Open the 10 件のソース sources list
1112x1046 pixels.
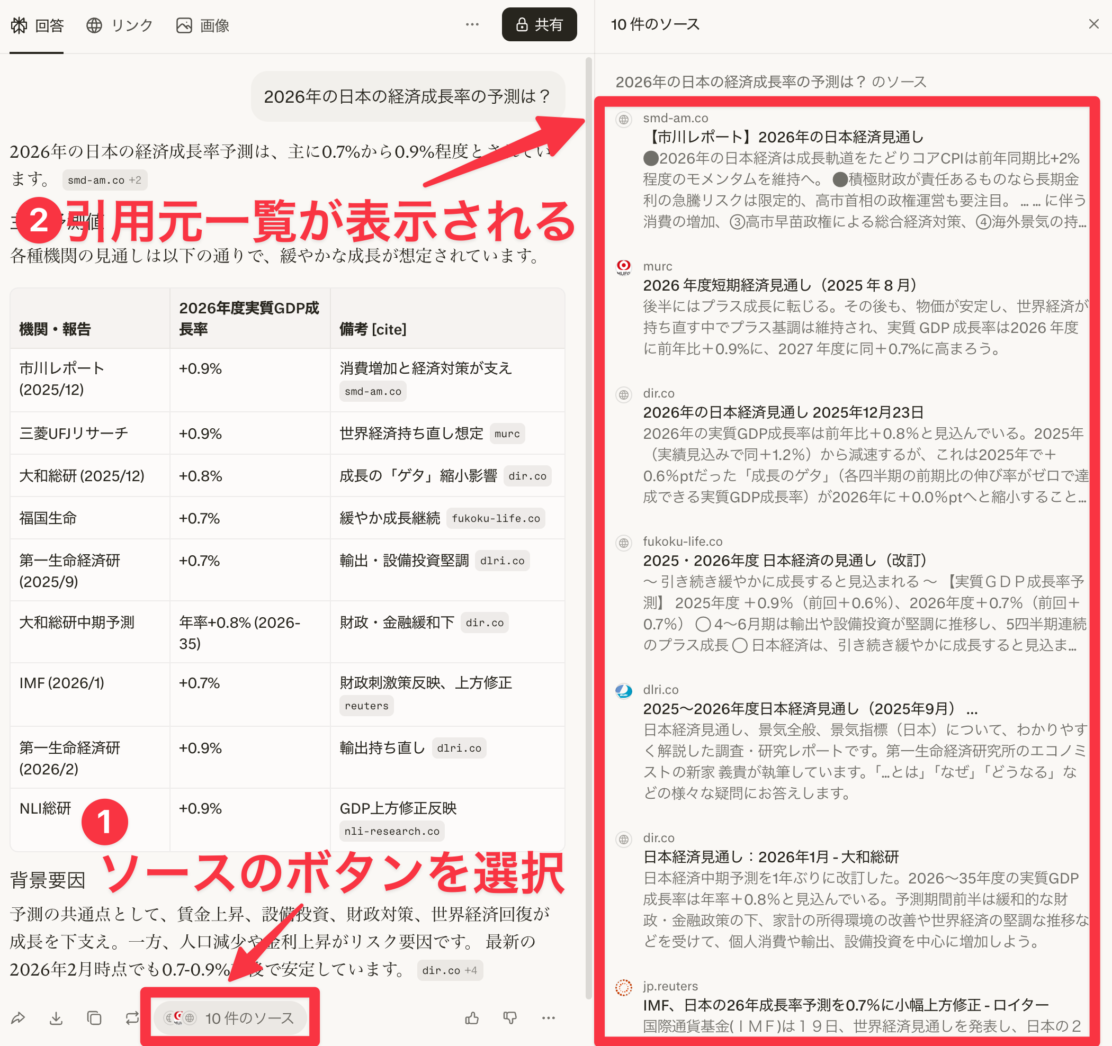[230, 1017]
